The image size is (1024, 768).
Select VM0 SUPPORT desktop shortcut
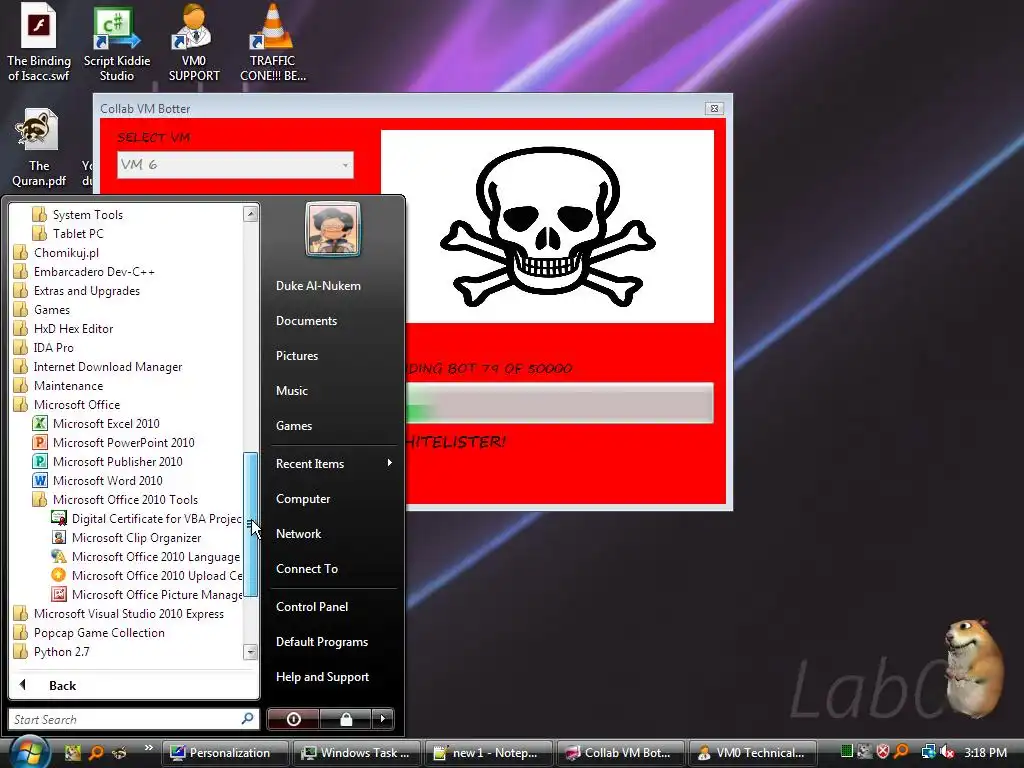194,42
